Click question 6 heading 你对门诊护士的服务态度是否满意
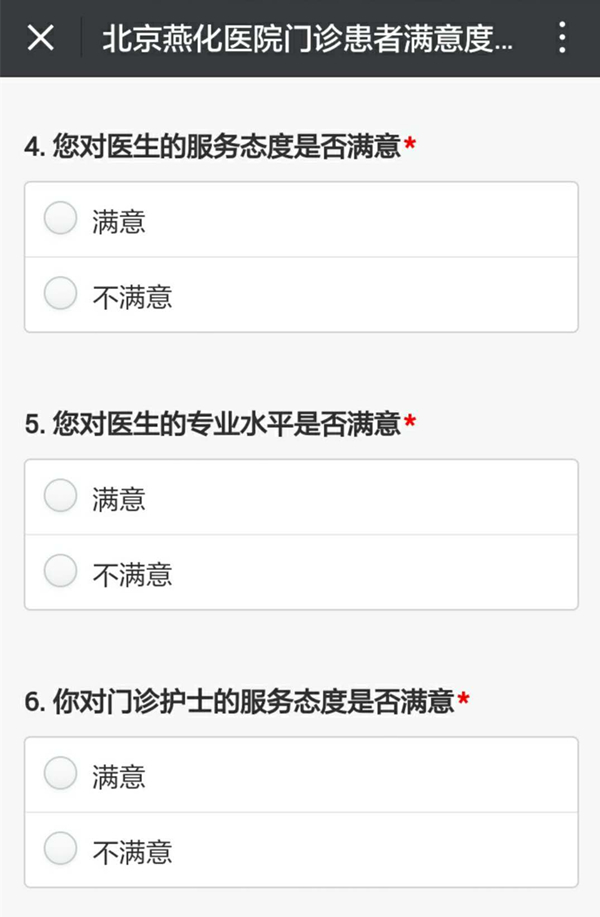Image resolution: width=600 pixels, height=917 pixels. pos(240,701)
